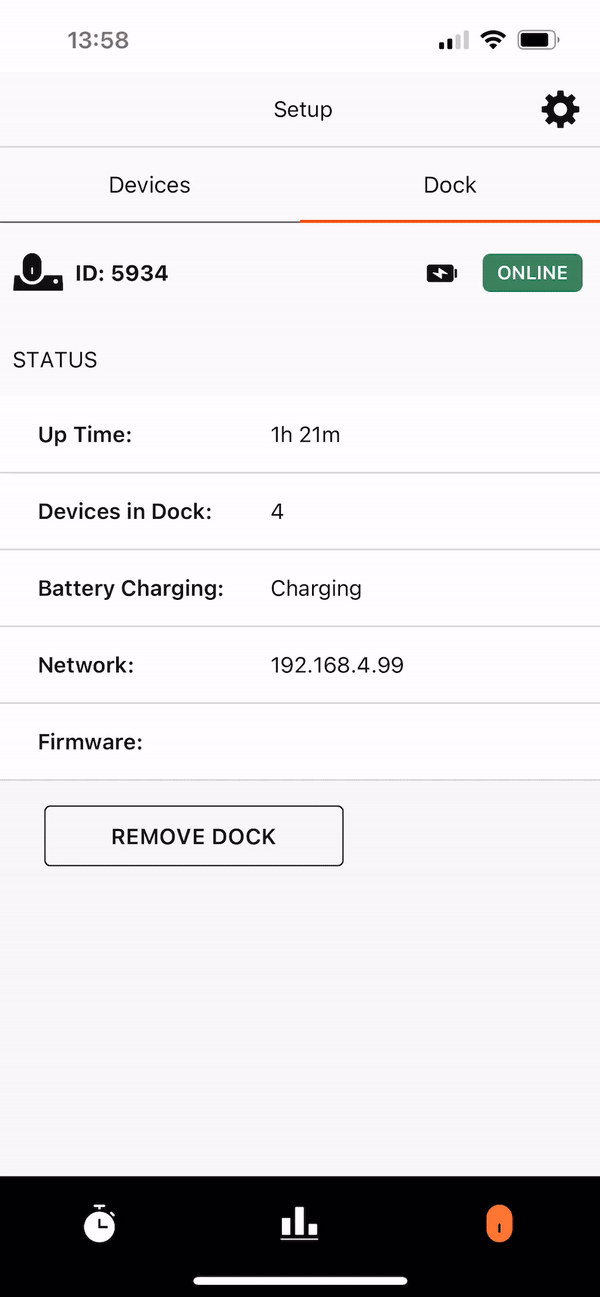Open statistics via the bar chart icon
Image resolution: width=600 pixels, height=1297 pixels.
[x=299, y=1223]
